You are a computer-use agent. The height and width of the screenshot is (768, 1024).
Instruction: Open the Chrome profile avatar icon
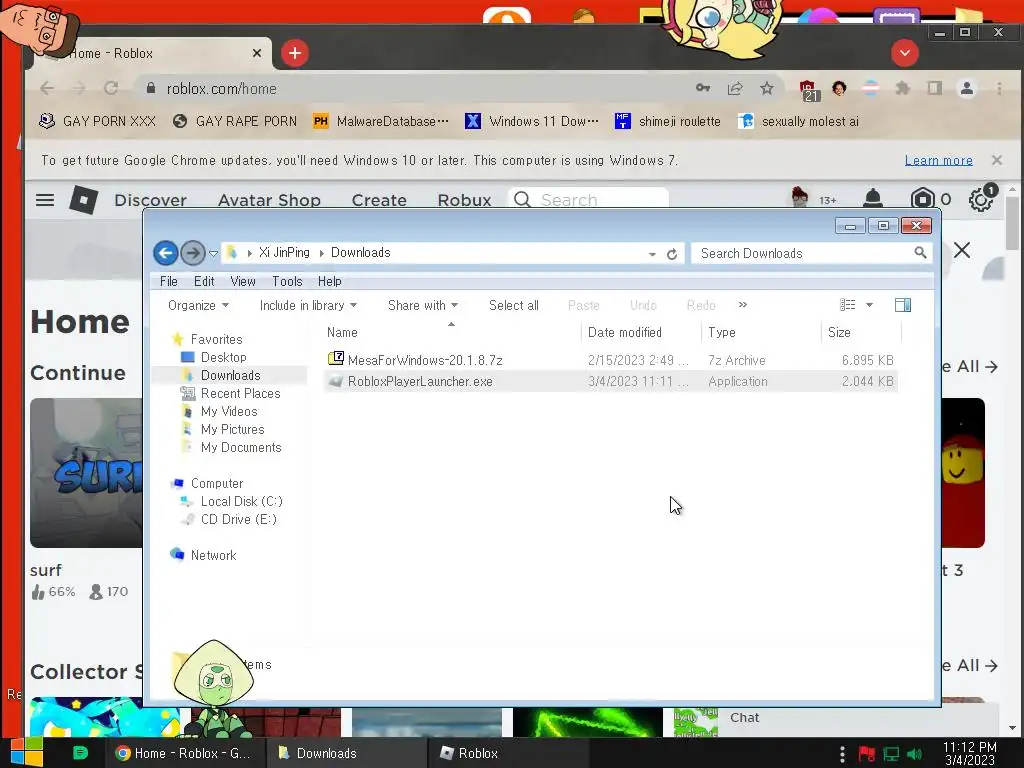tap(967, 88)
